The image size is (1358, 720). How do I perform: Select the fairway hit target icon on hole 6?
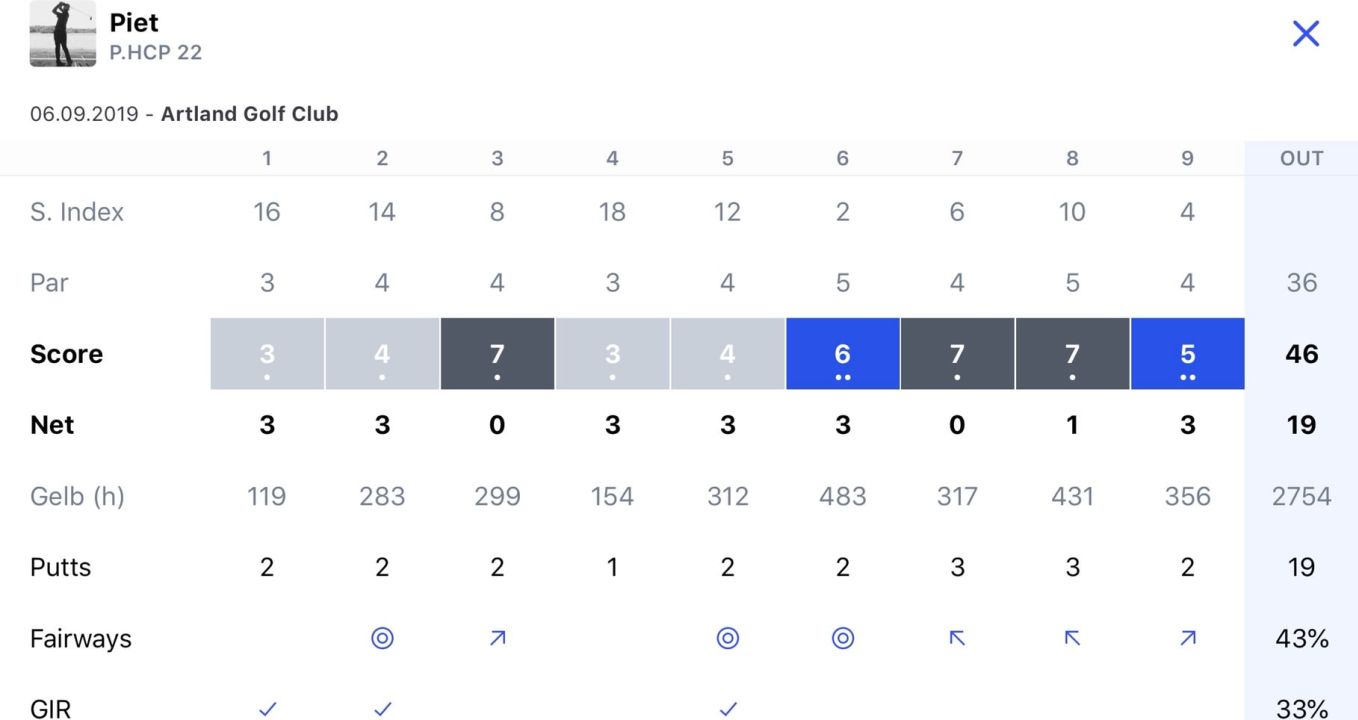click(842, 638)
